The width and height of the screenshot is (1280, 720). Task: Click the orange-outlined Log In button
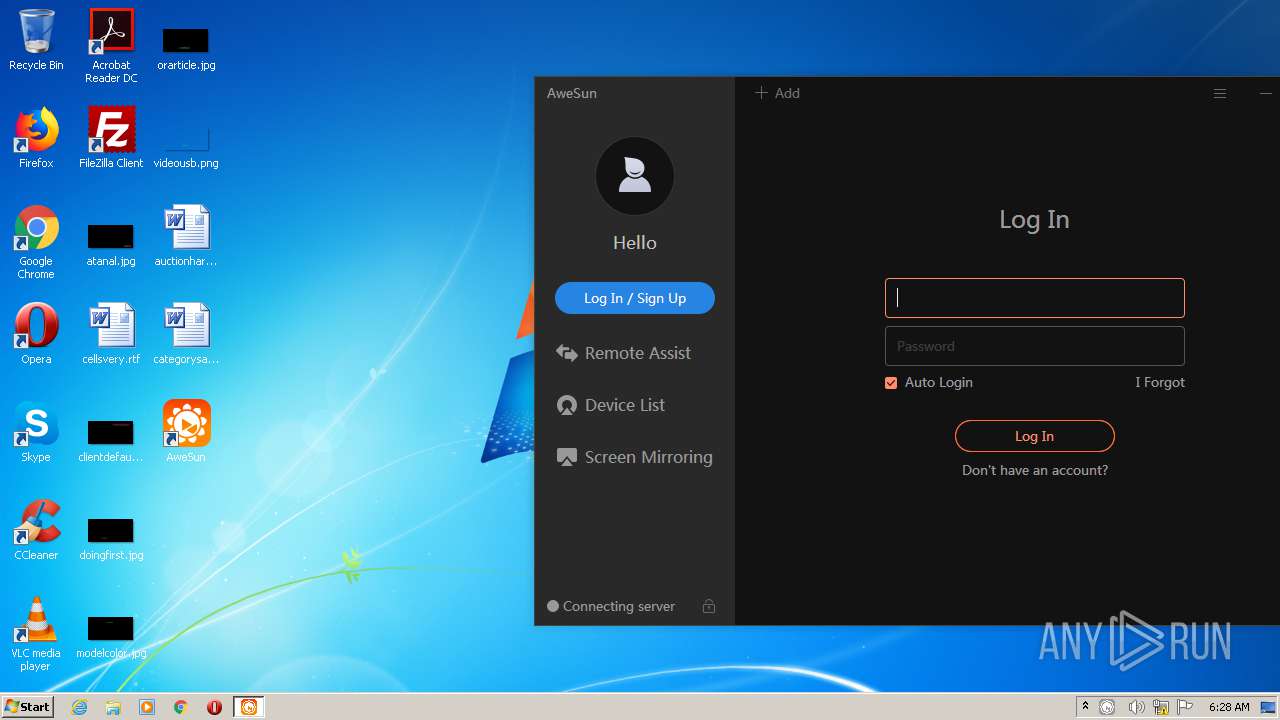point(1034,436)
